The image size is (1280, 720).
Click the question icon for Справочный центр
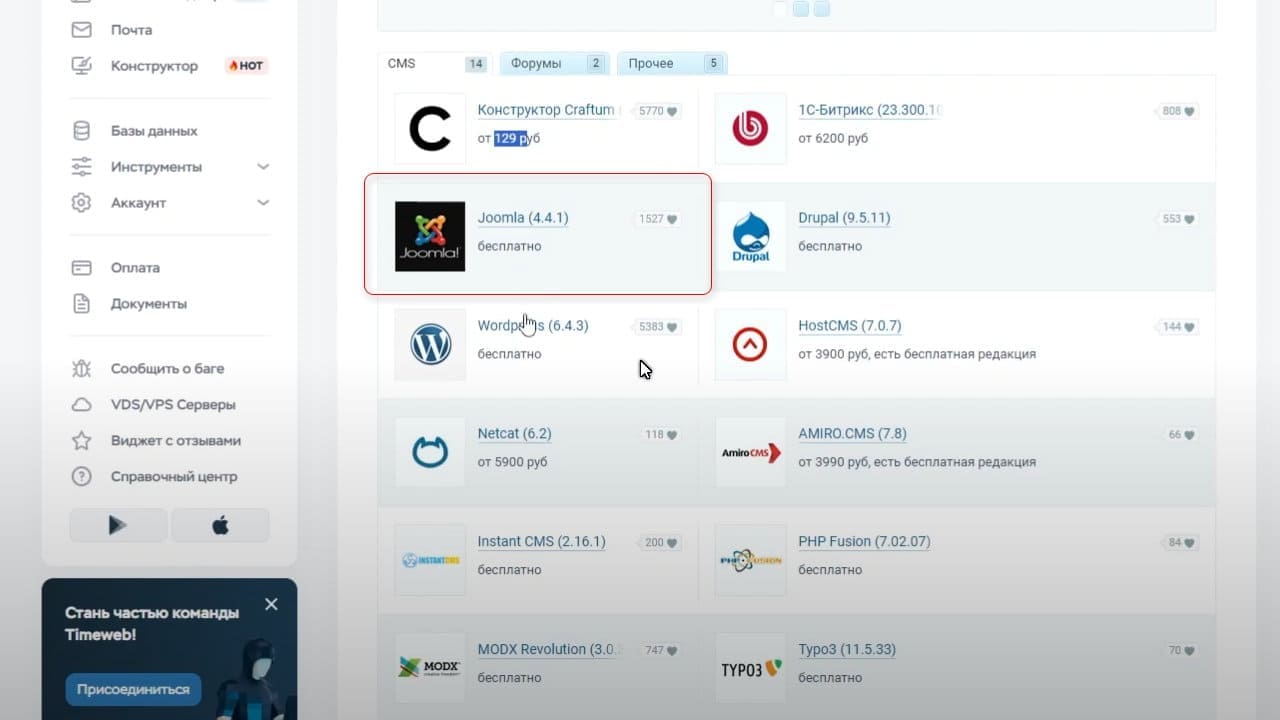tap(82, 477)
